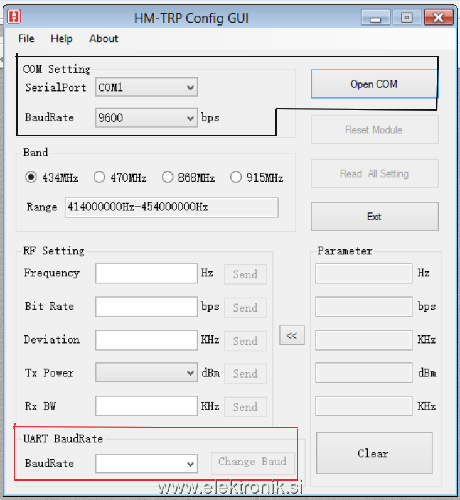Minimize the HM-TRP Config GUI window
The image size is (460, 500).
376,17
